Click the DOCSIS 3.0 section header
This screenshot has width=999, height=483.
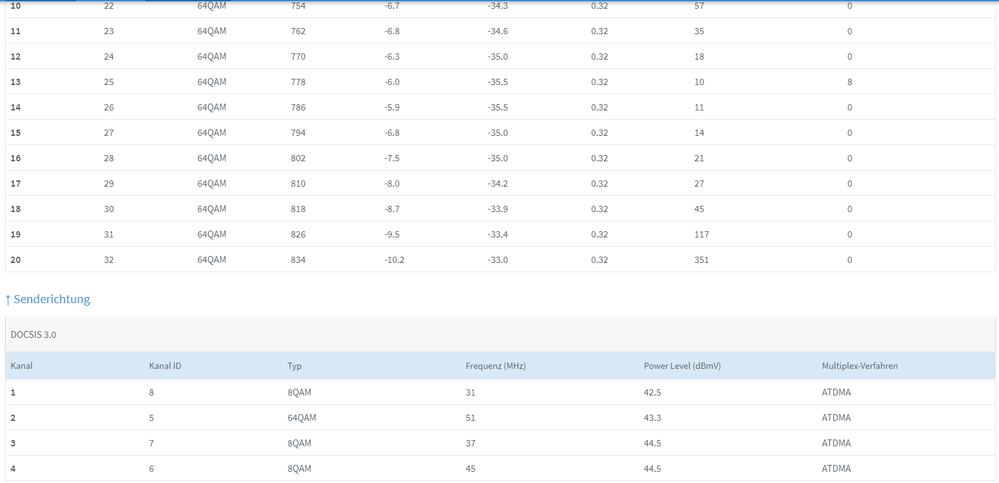(x=34, y=335)
